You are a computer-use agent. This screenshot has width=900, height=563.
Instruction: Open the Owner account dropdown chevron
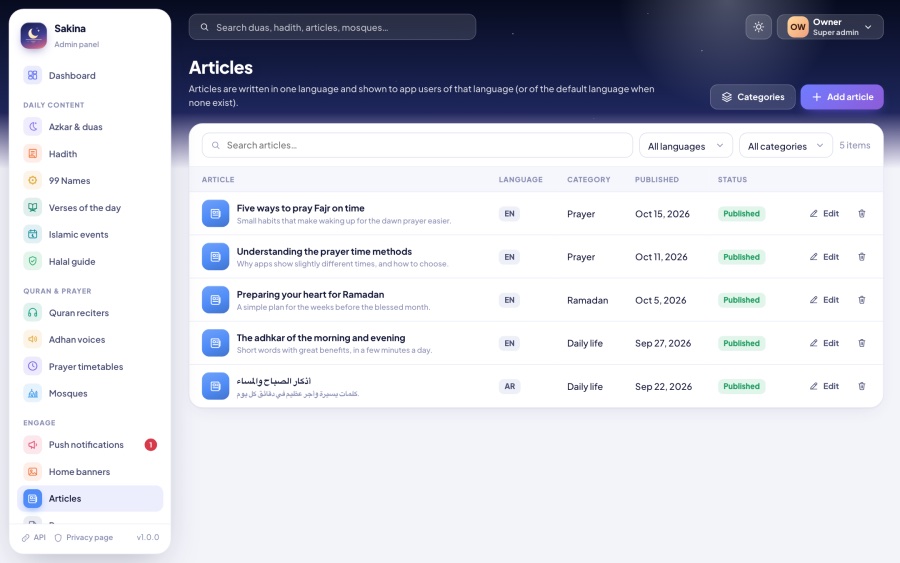tap(868, 27)
